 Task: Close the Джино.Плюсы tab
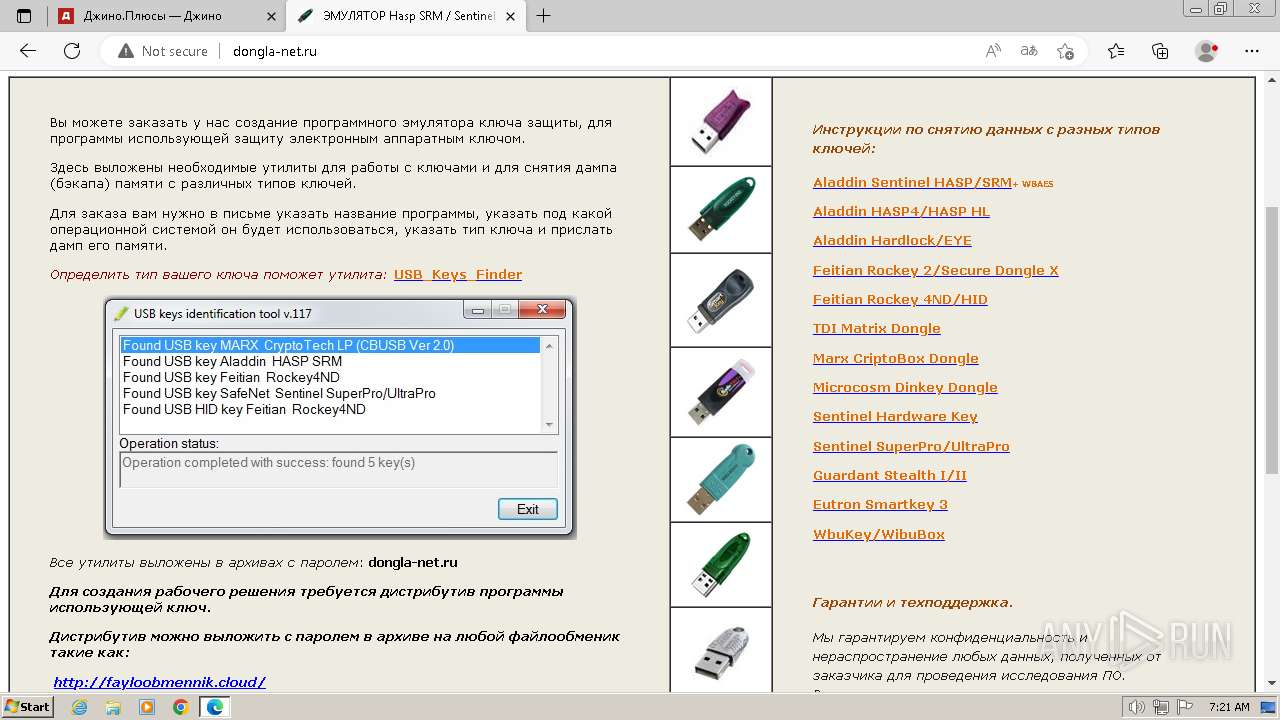pos(270,16)
